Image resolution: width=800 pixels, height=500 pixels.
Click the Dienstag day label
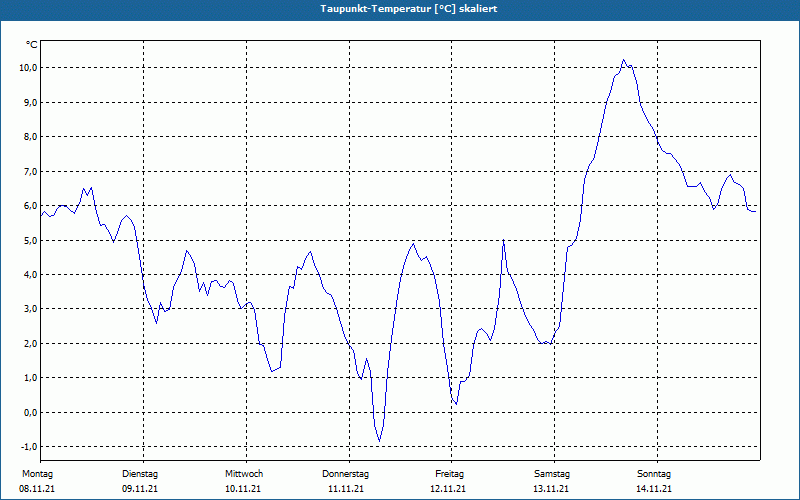tap(140, 474)
